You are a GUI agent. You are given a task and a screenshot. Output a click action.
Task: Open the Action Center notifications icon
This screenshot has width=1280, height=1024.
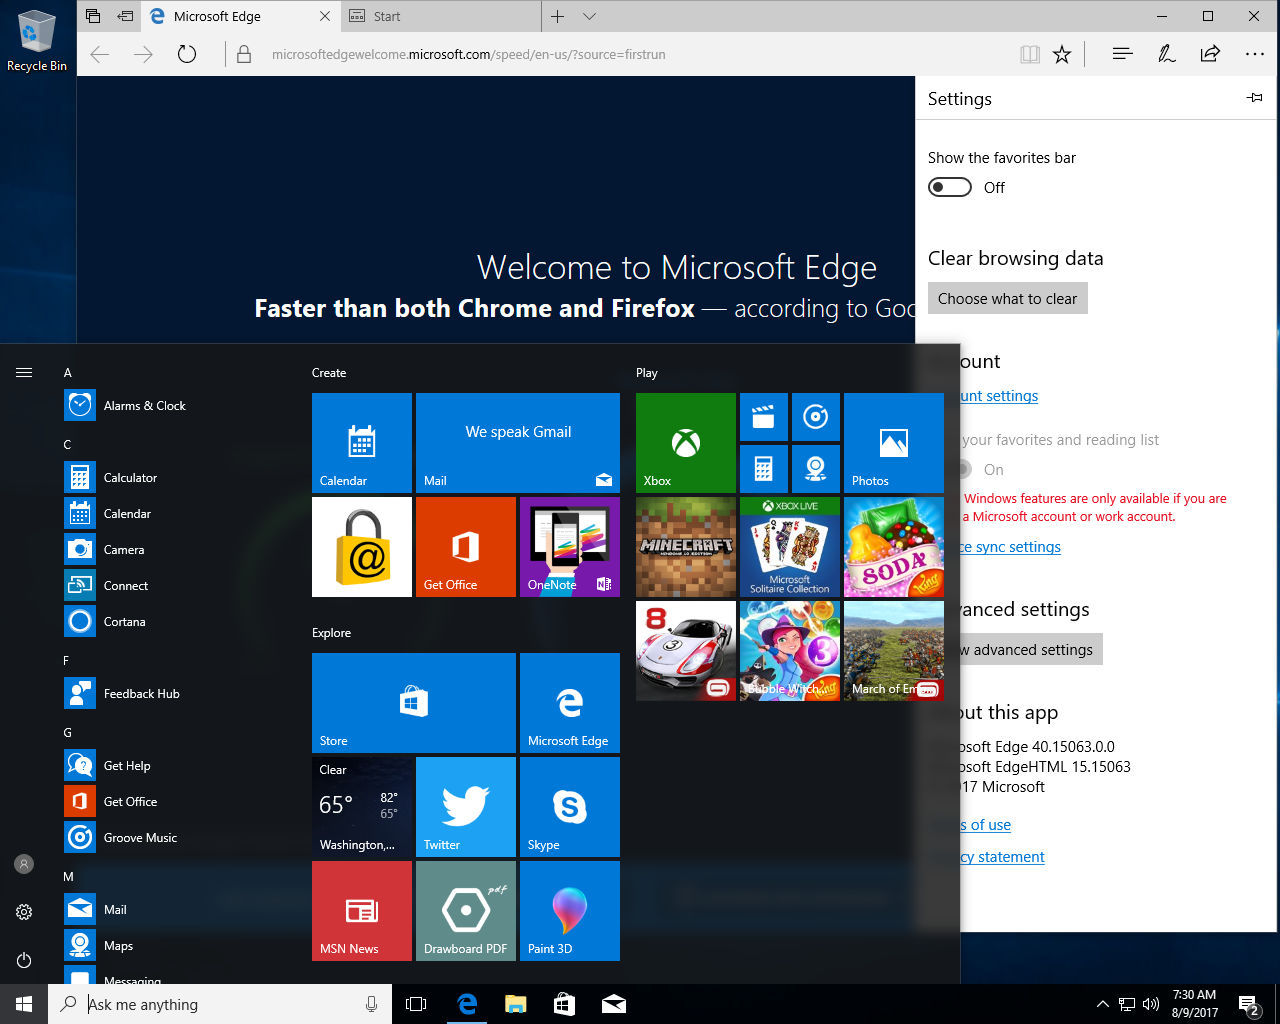coord(1249,1004)
